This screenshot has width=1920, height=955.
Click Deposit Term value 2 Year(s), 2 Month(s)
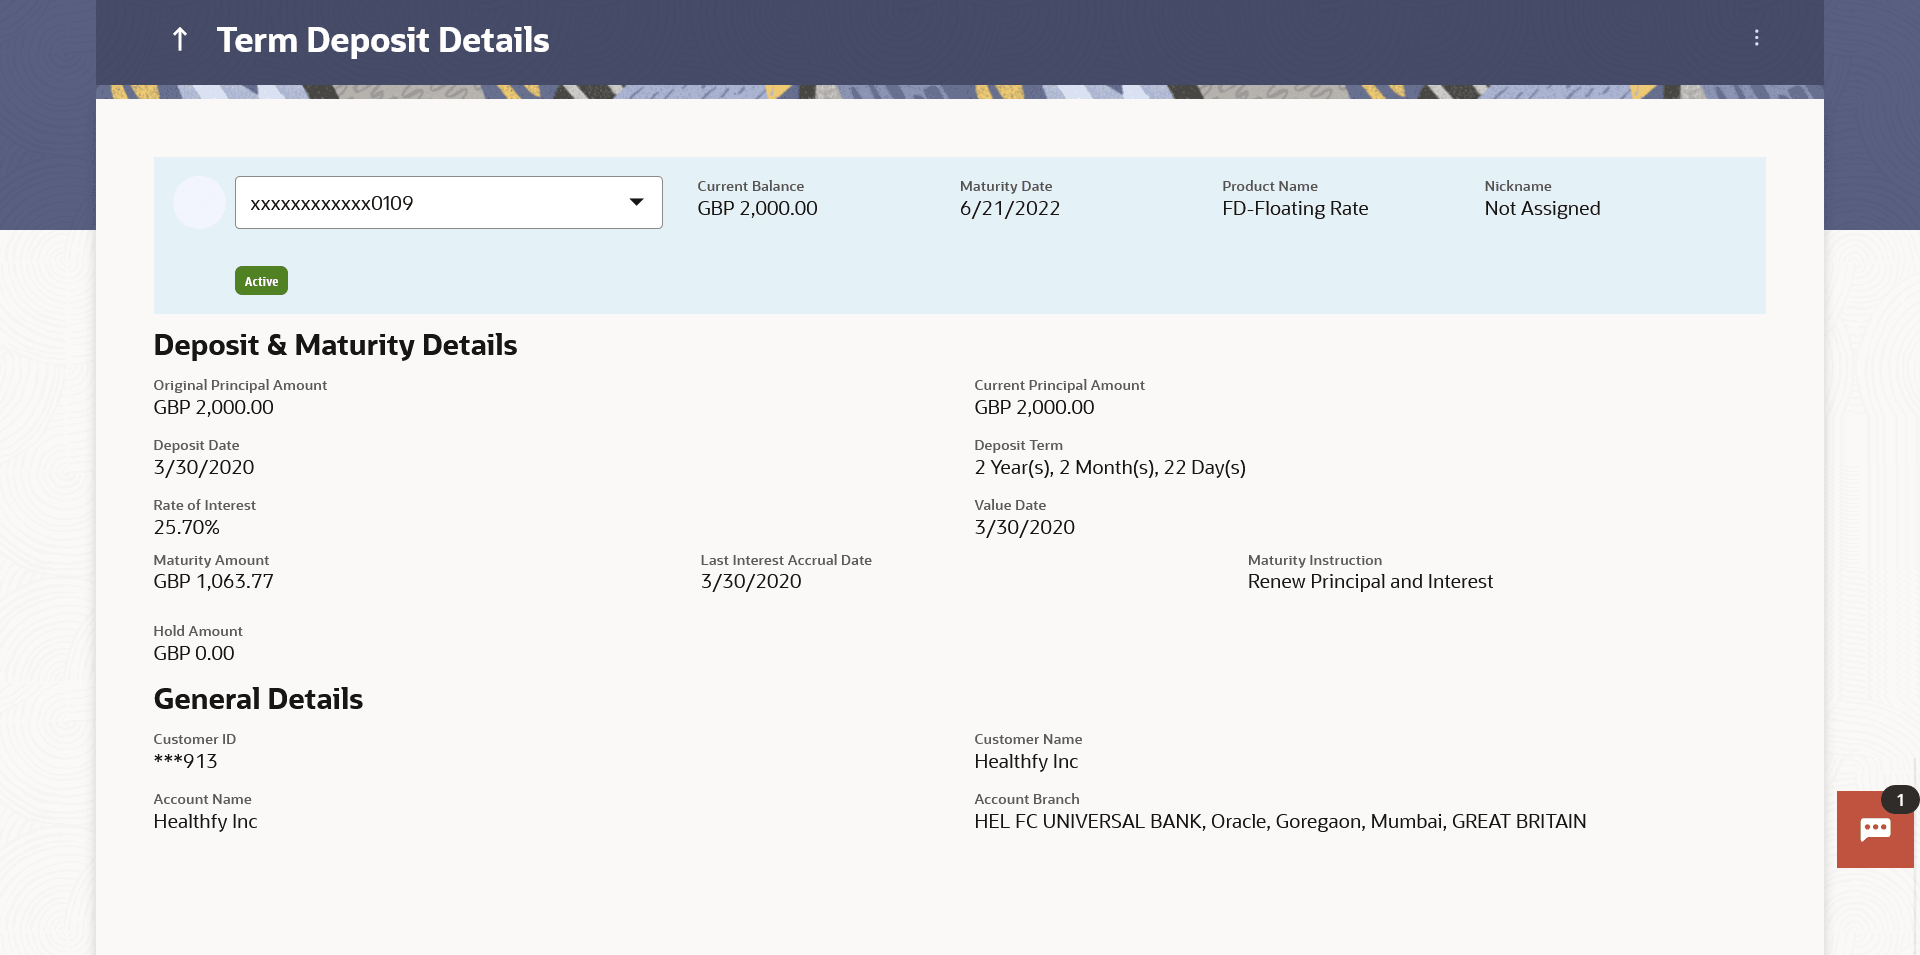pos(1110,467)
